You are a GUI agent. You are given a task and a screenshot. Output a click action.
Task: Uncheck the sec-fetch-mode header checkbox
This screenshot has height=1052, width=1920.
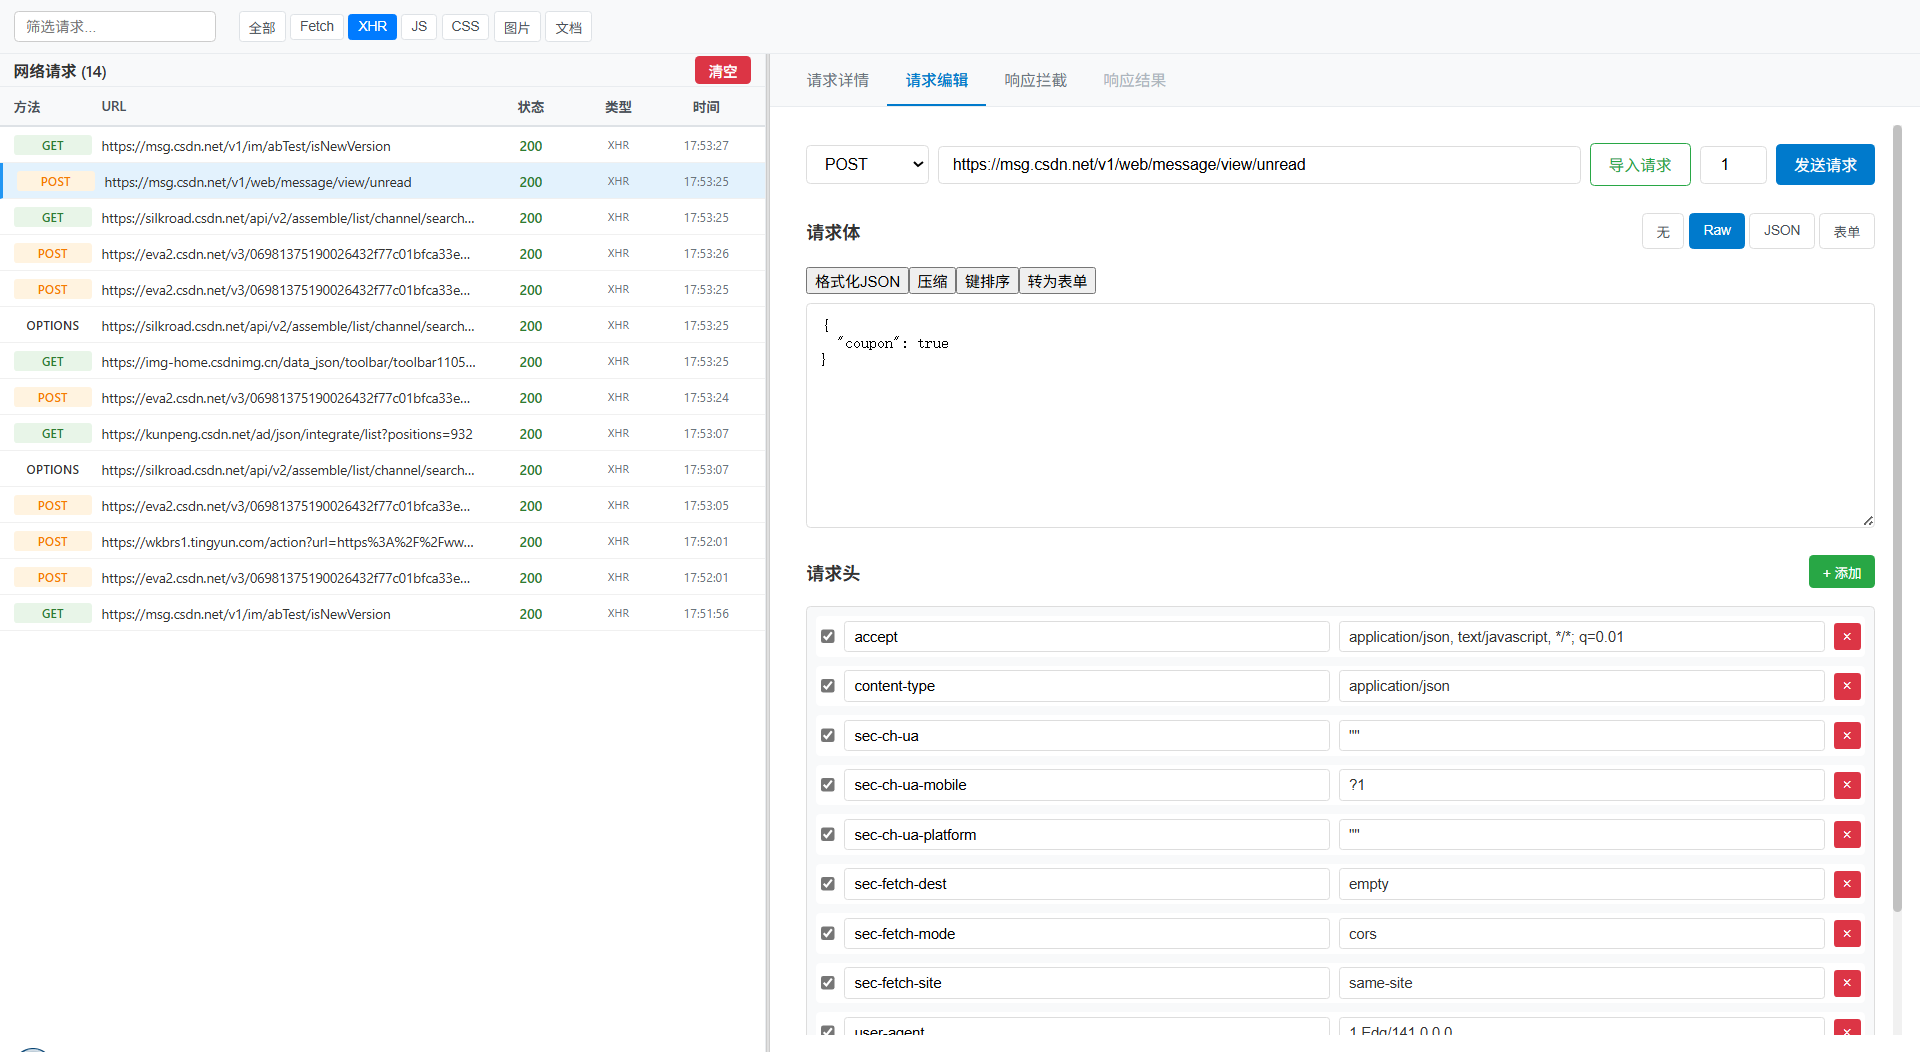[828, 933]
